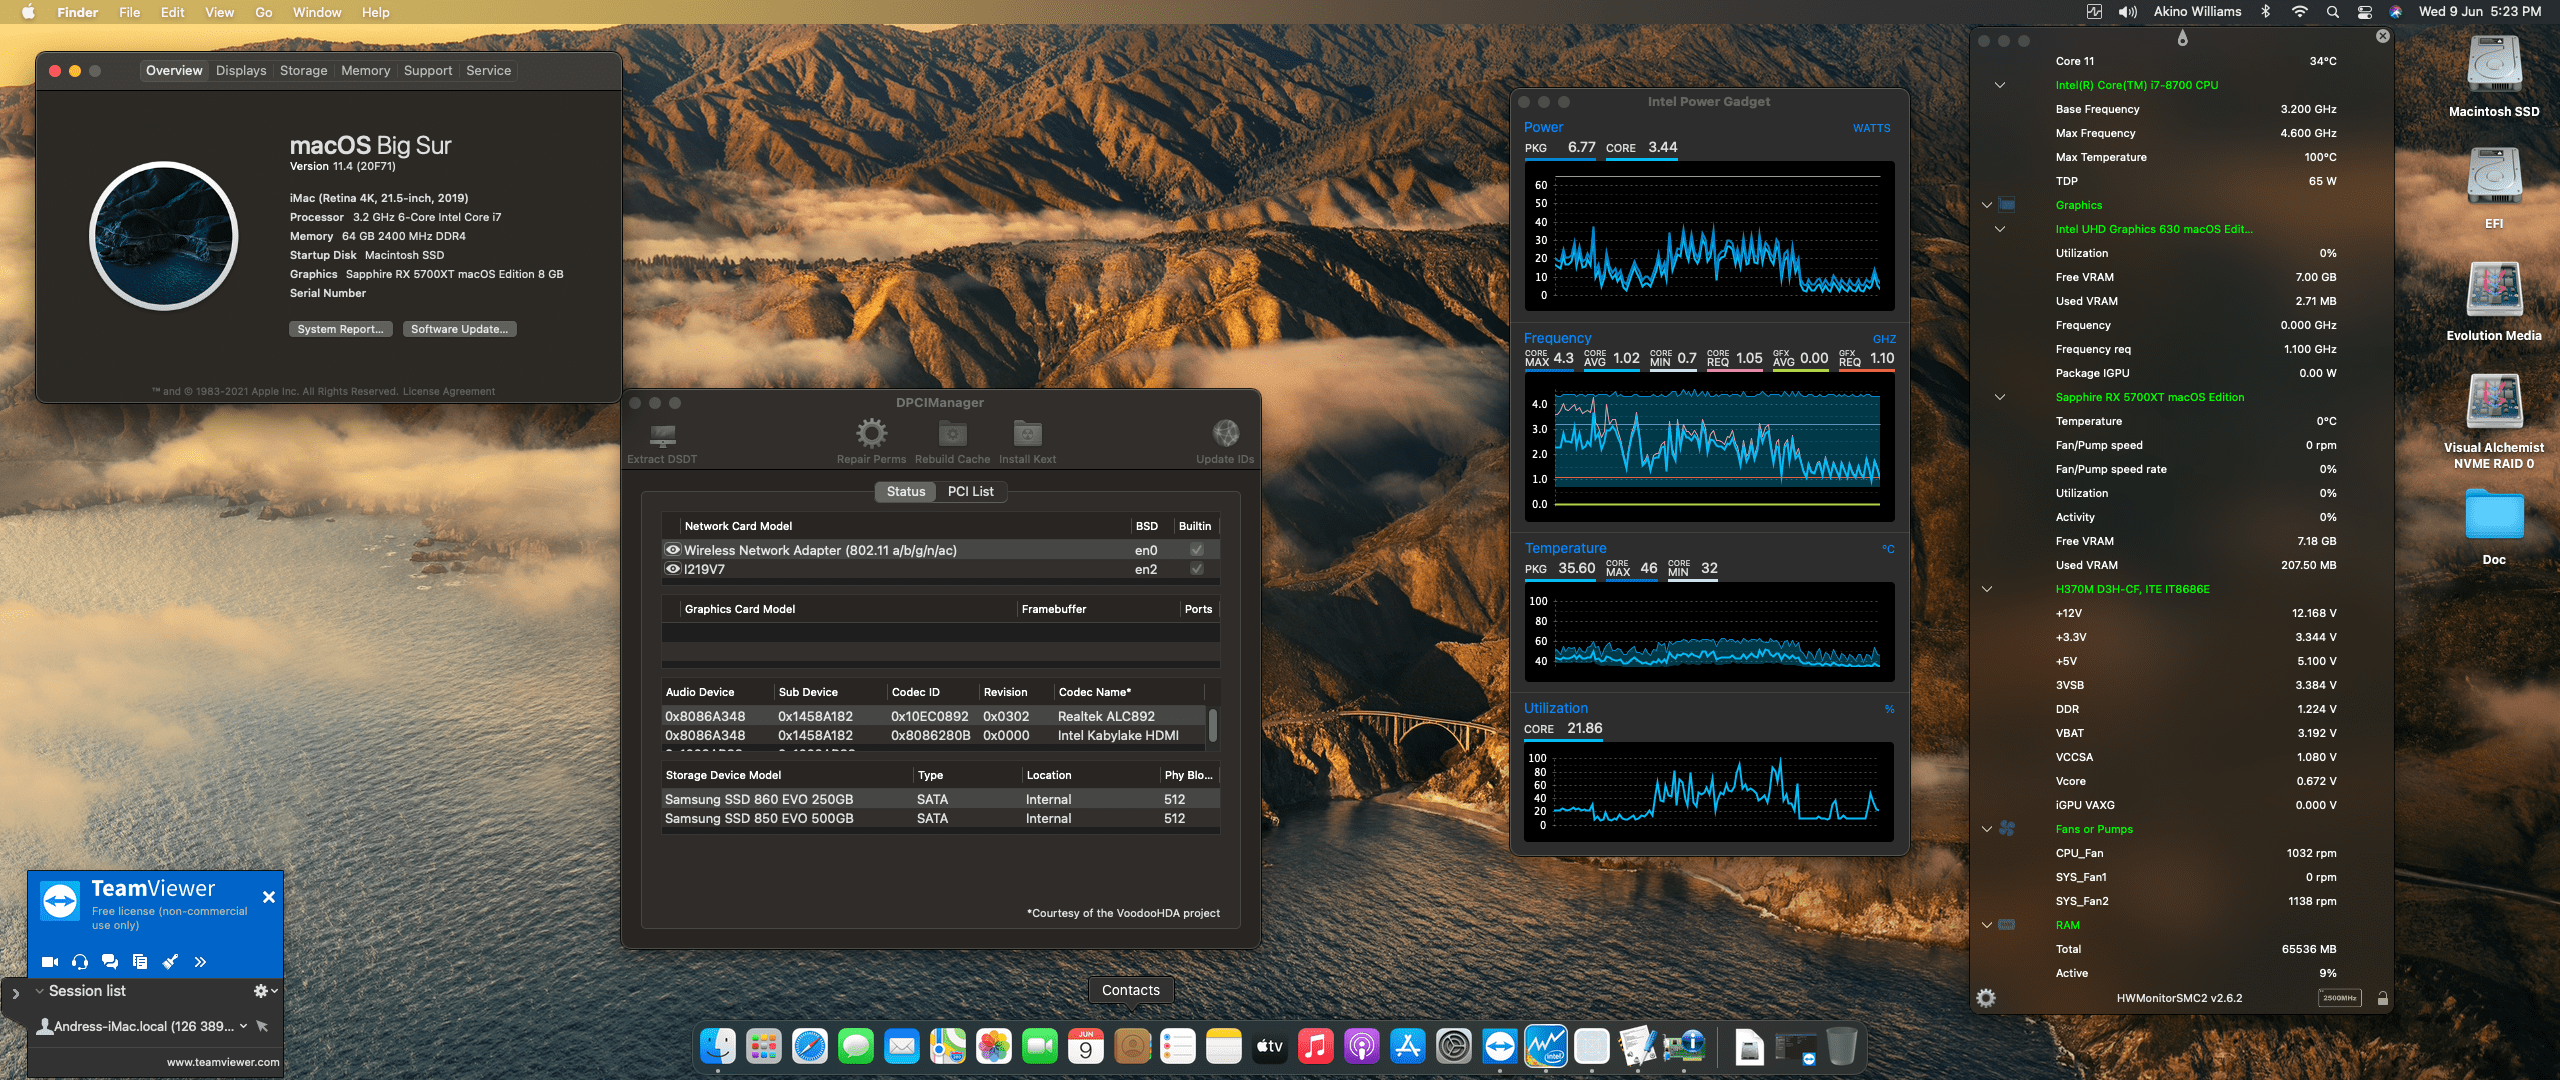The image size is (2560, 1080).
Task: Click the 2500MHz RAM badge in HWMonitorSMC2
Action: point(2340,998)
